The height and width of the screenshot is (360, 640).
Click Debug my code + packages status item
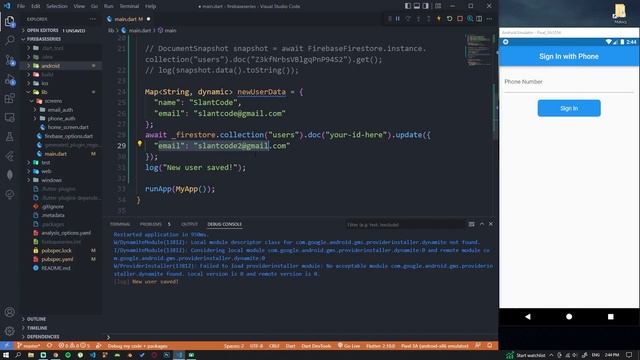[138, 346]
